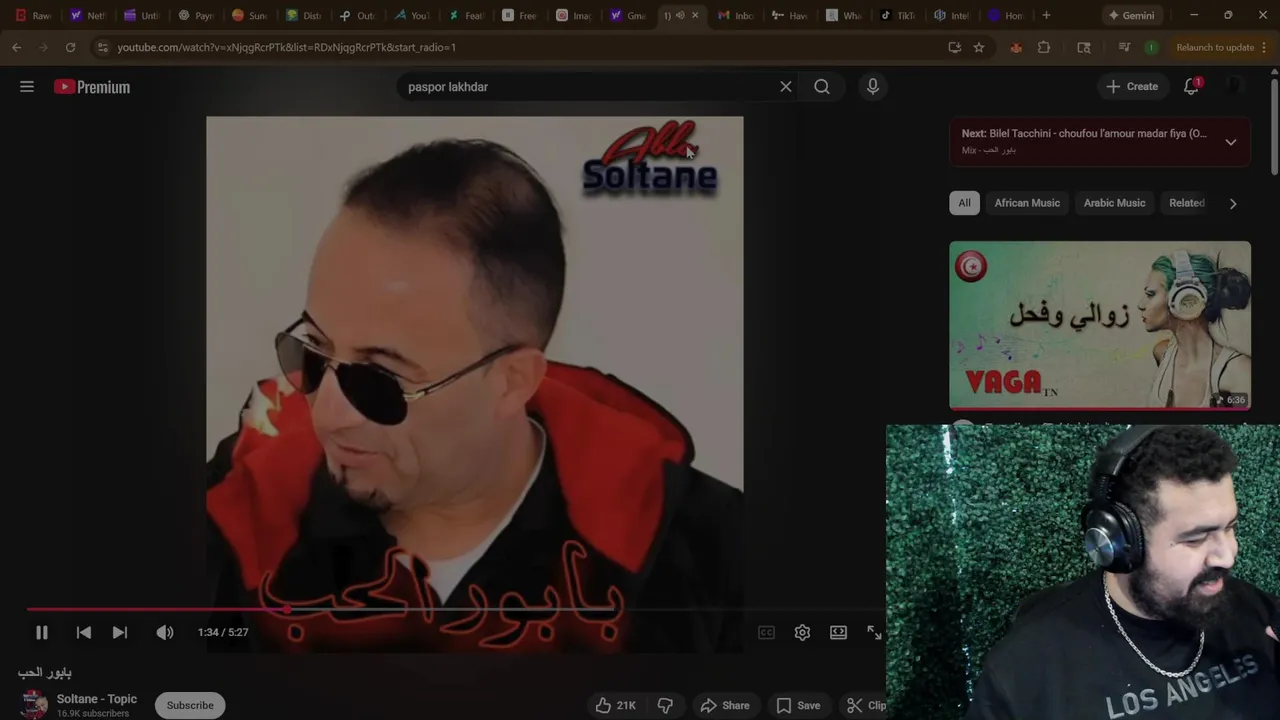
Task: Create a clip of the video
Action: pyautogui.click(x=866, y=705)
